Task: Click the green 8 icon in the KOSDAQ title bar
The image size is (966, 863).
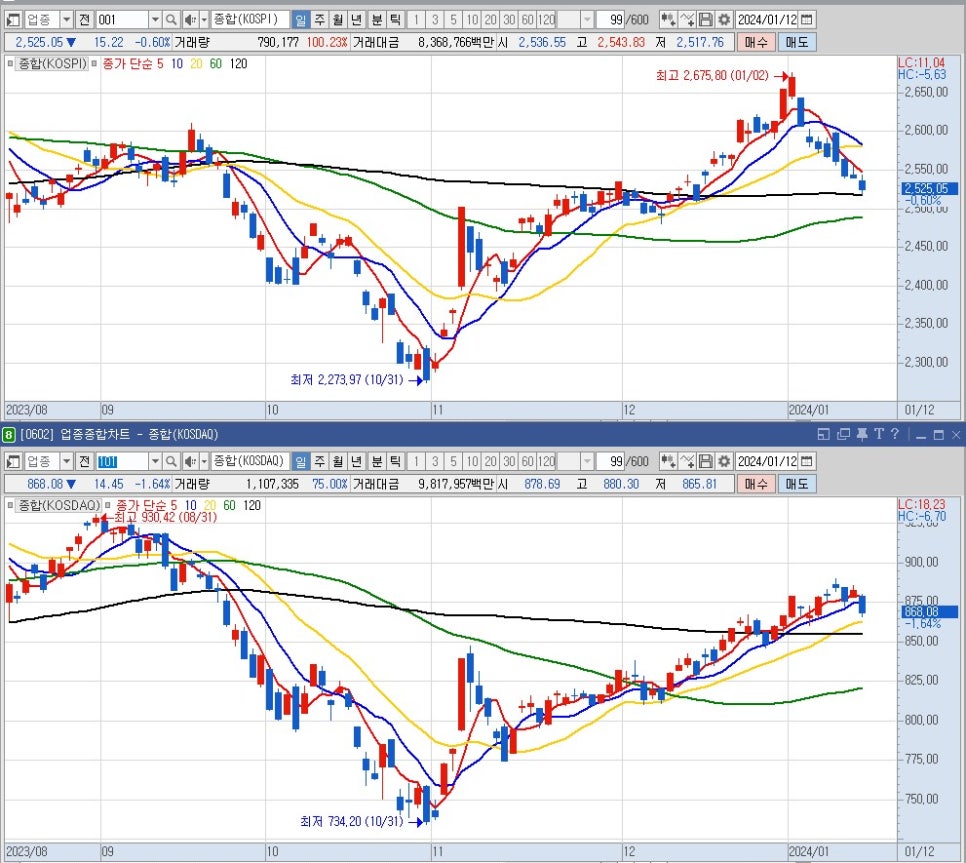Action: coord(8,435)
